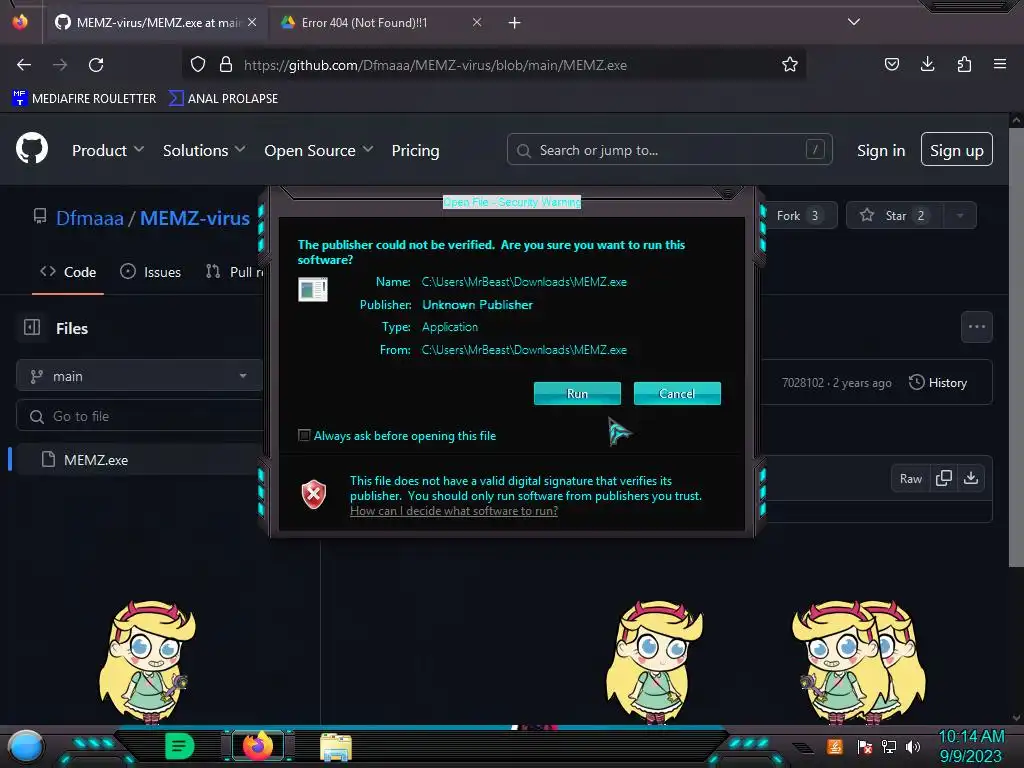Viewport: 1024px width, 768px height.
Task: Open the extensions puzzle icon
Action: coord(964,64)
